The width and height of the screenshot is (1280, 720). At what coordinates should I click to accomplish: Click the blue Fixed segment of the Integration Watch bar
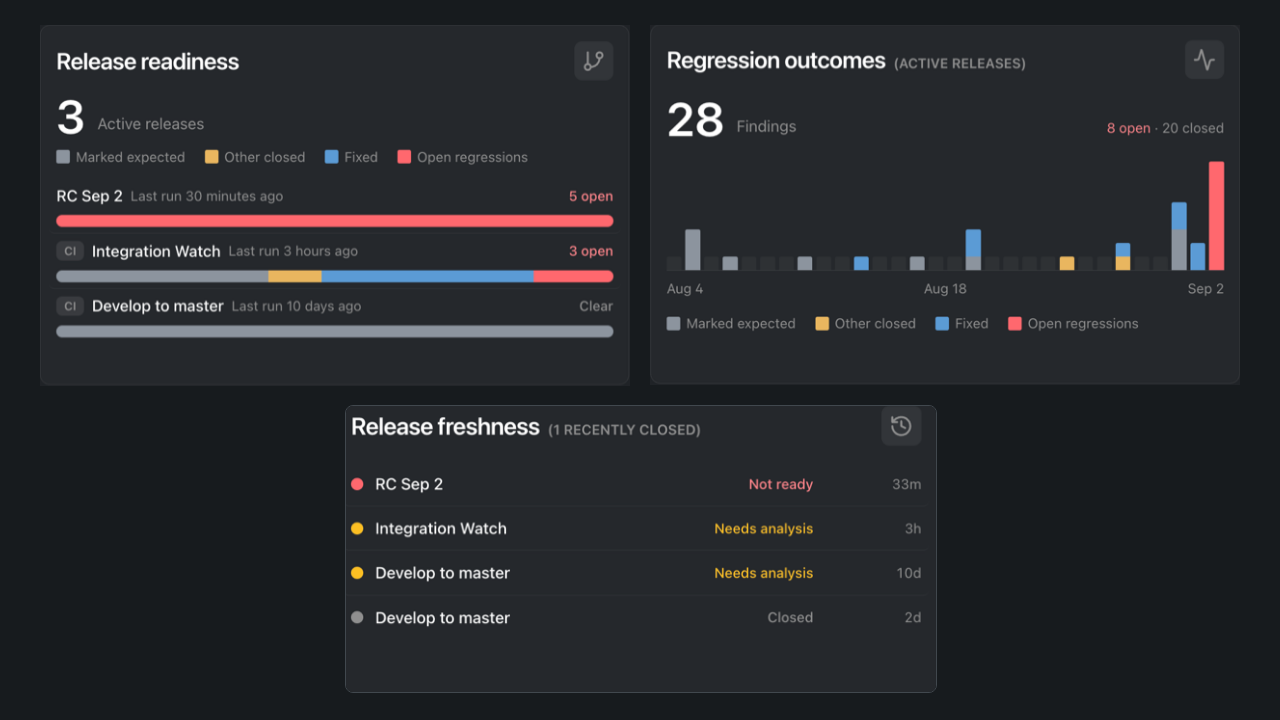(x=427, y=276)
